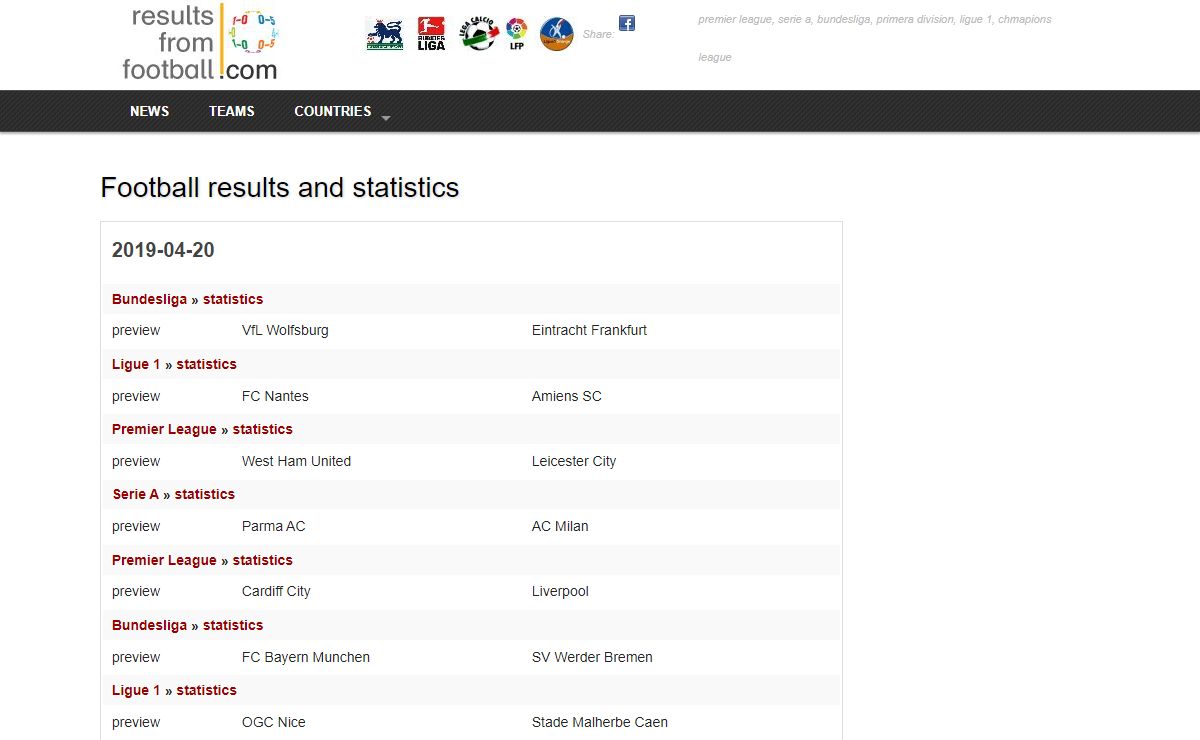Click the SV Werder Bremen team name
The image size is (1200, 740).
coord(592,657)
